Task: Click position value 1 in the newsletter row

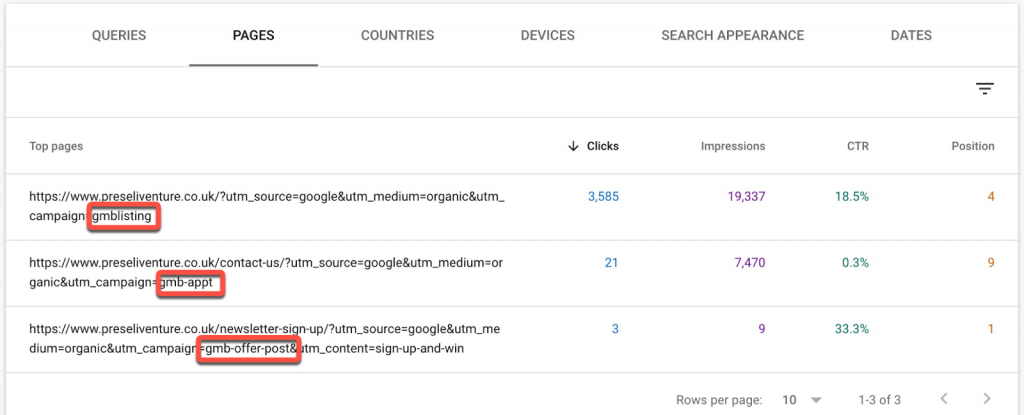Action: [991, 329]
